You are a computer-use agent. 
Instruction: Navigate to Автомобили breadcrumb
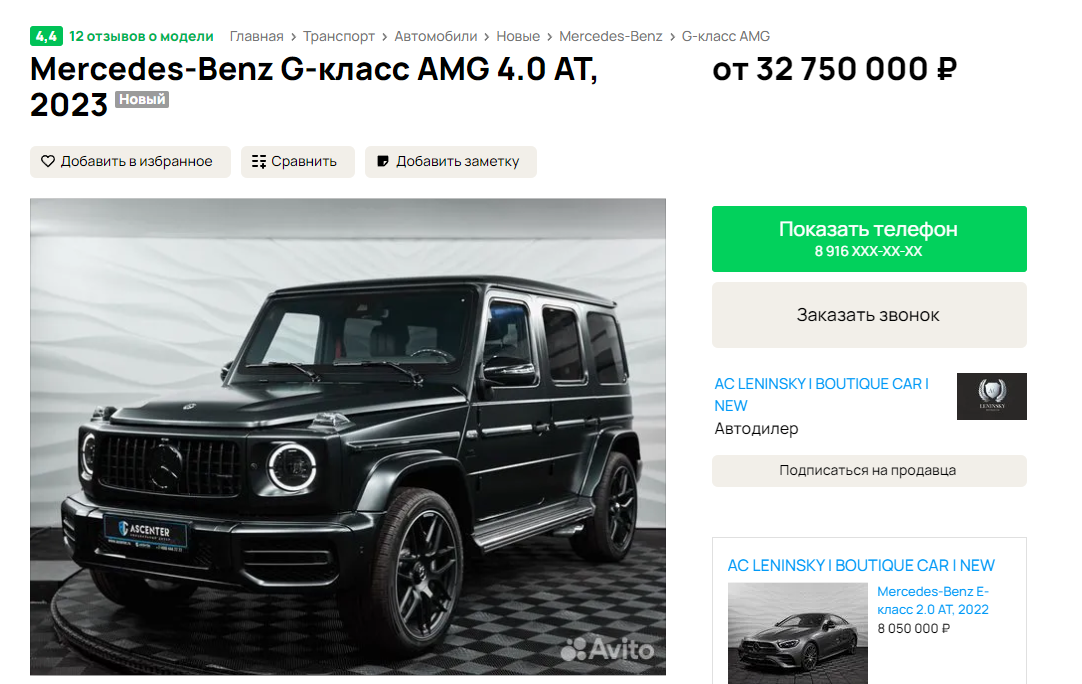click(435, 36)
